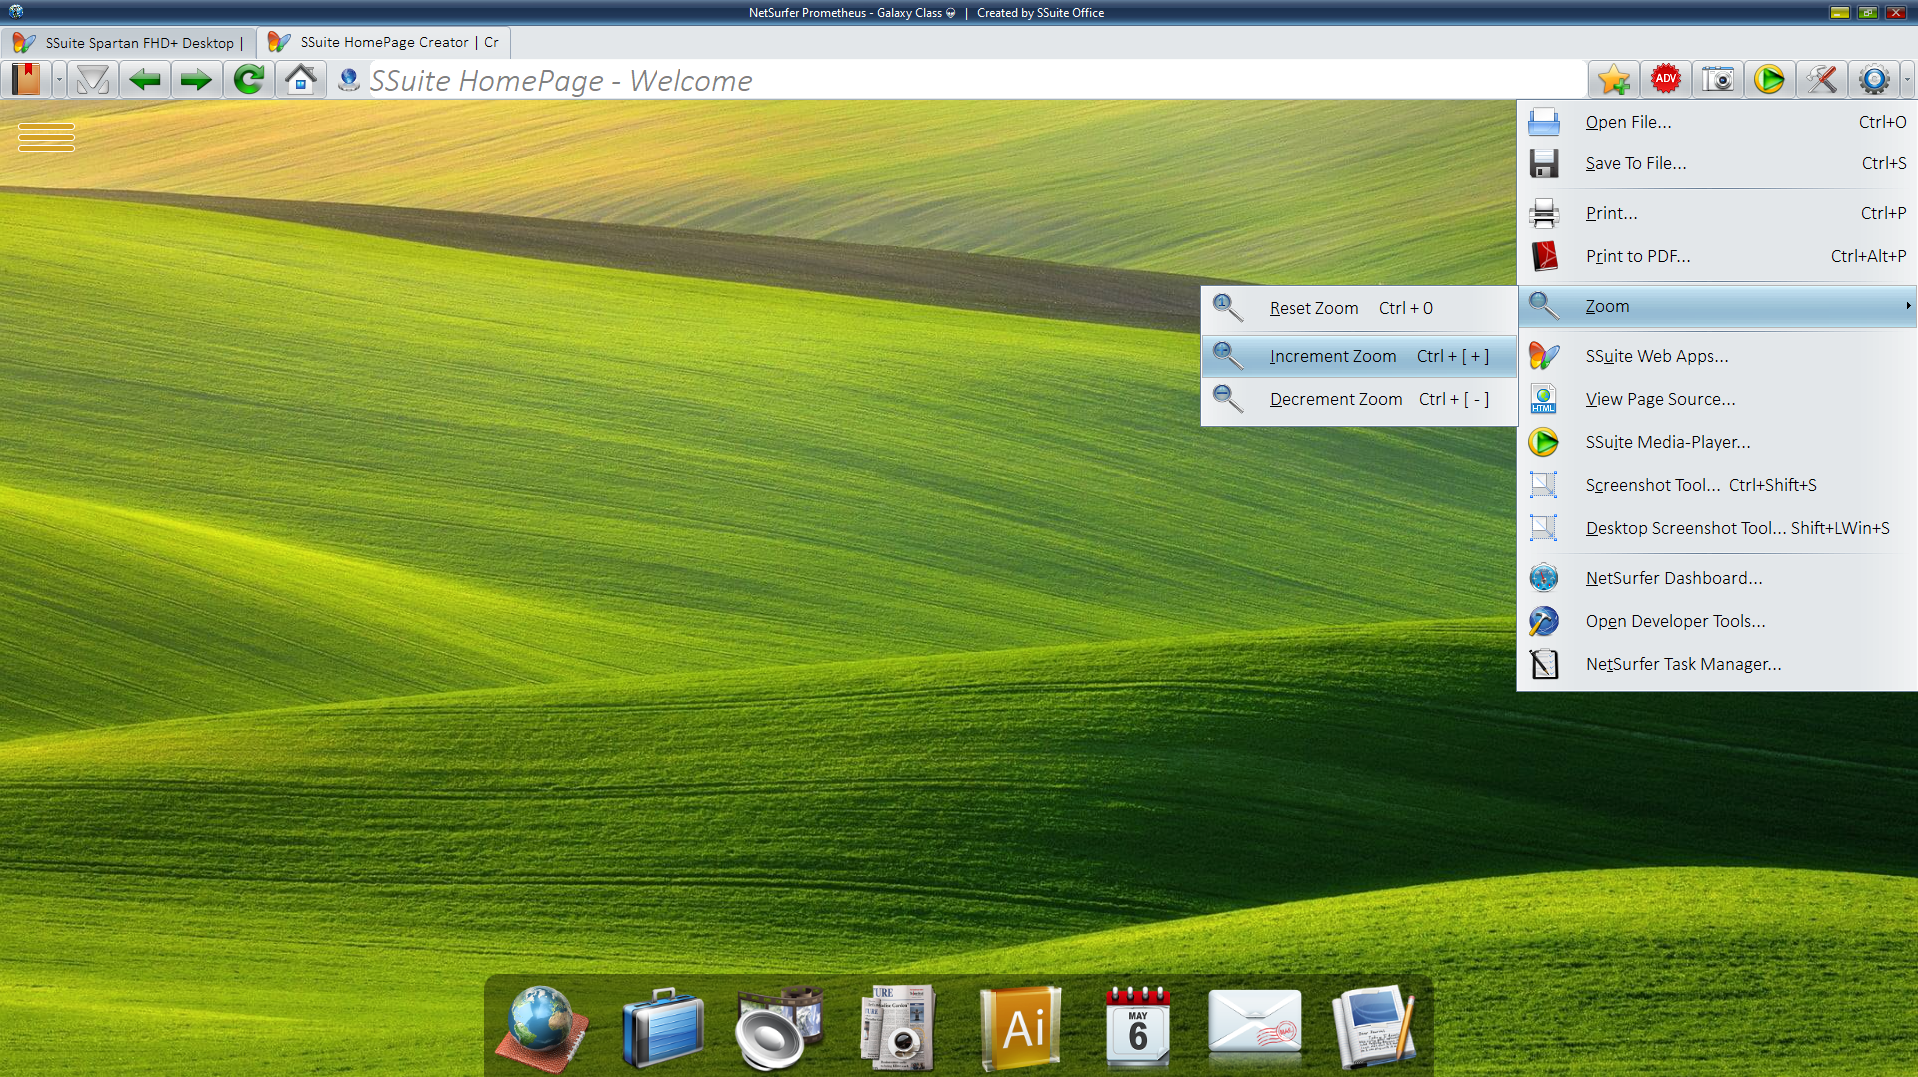Open the dropdown arrow beside the settings gear

(x=1905, y=80)
